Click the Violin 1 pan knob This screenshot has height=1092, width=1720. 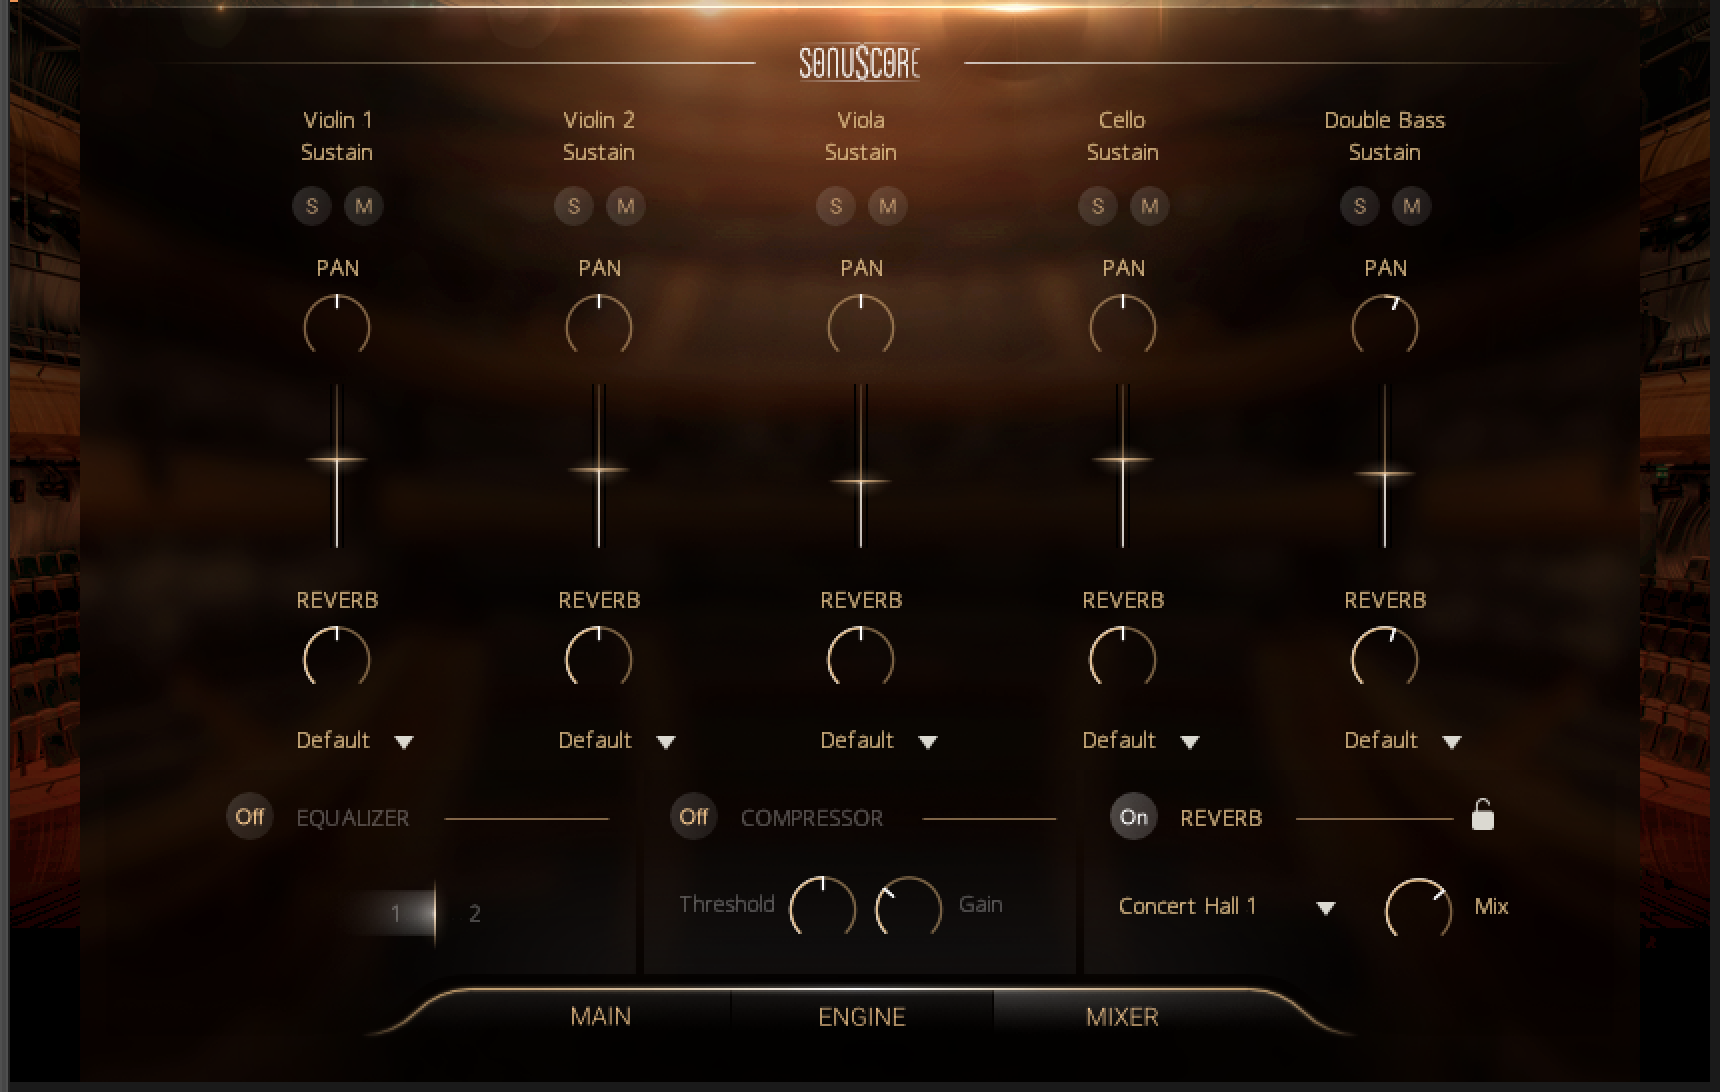tap(337, 326)
